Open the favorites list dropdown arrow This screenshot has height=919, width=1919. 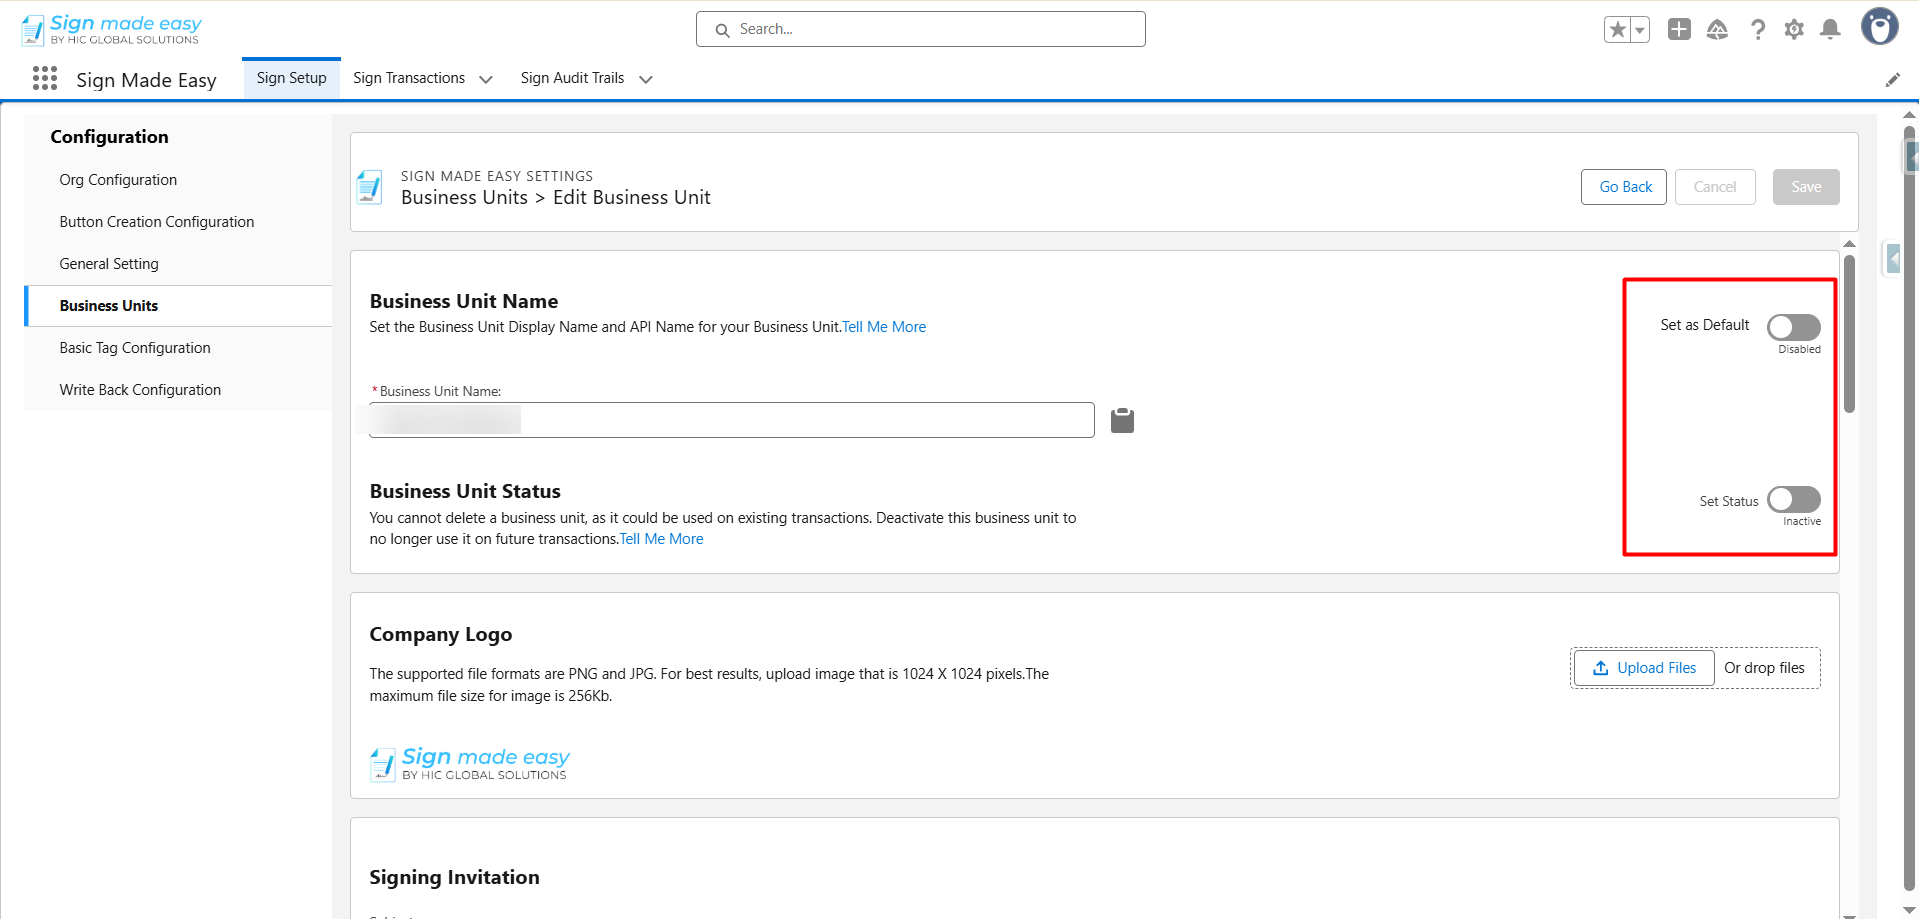click(x=1640, y=30)
